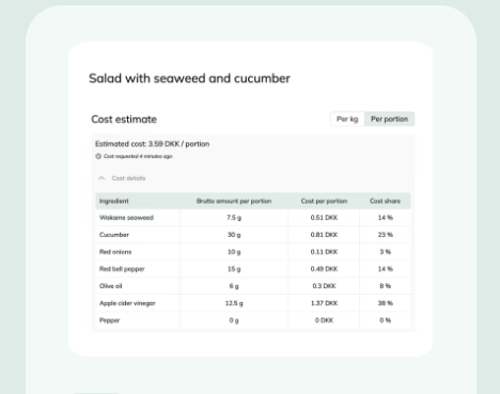Viewport: 500px width, 394px height.
Task: Switch cost view to Per kg
Action: pyautogui.click(x=347, y=119)
